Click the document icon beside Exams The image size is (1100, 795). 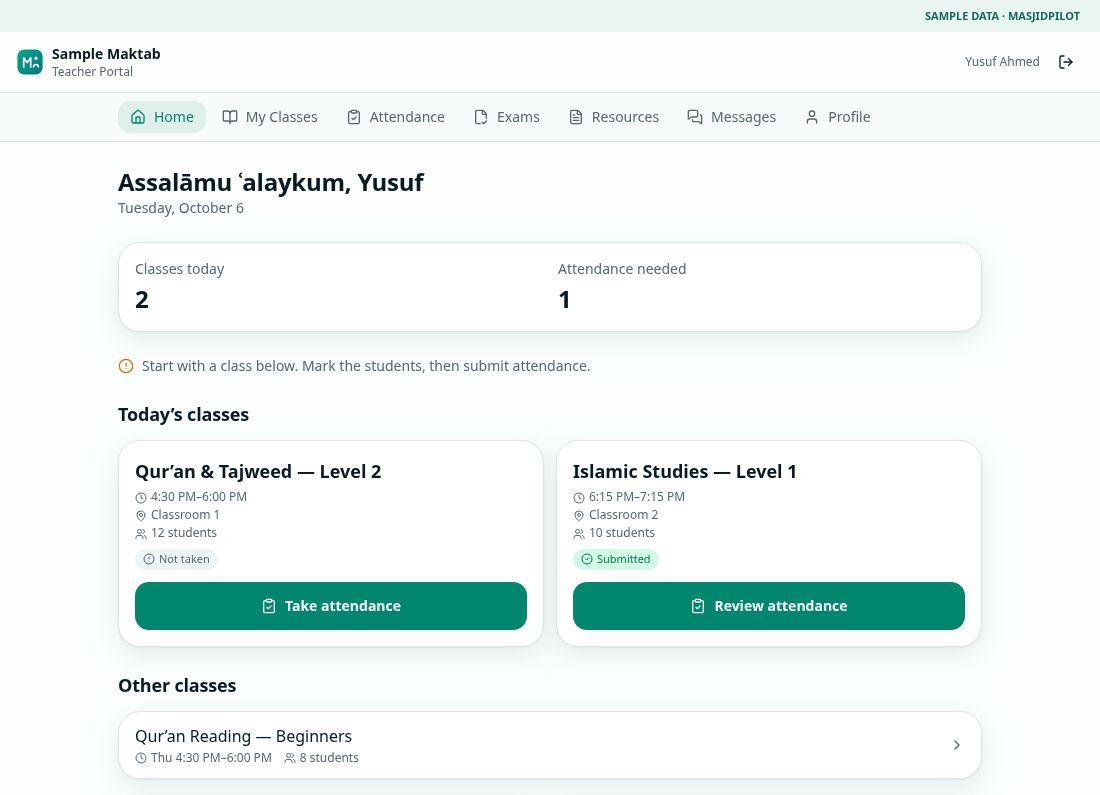[481, 117]
